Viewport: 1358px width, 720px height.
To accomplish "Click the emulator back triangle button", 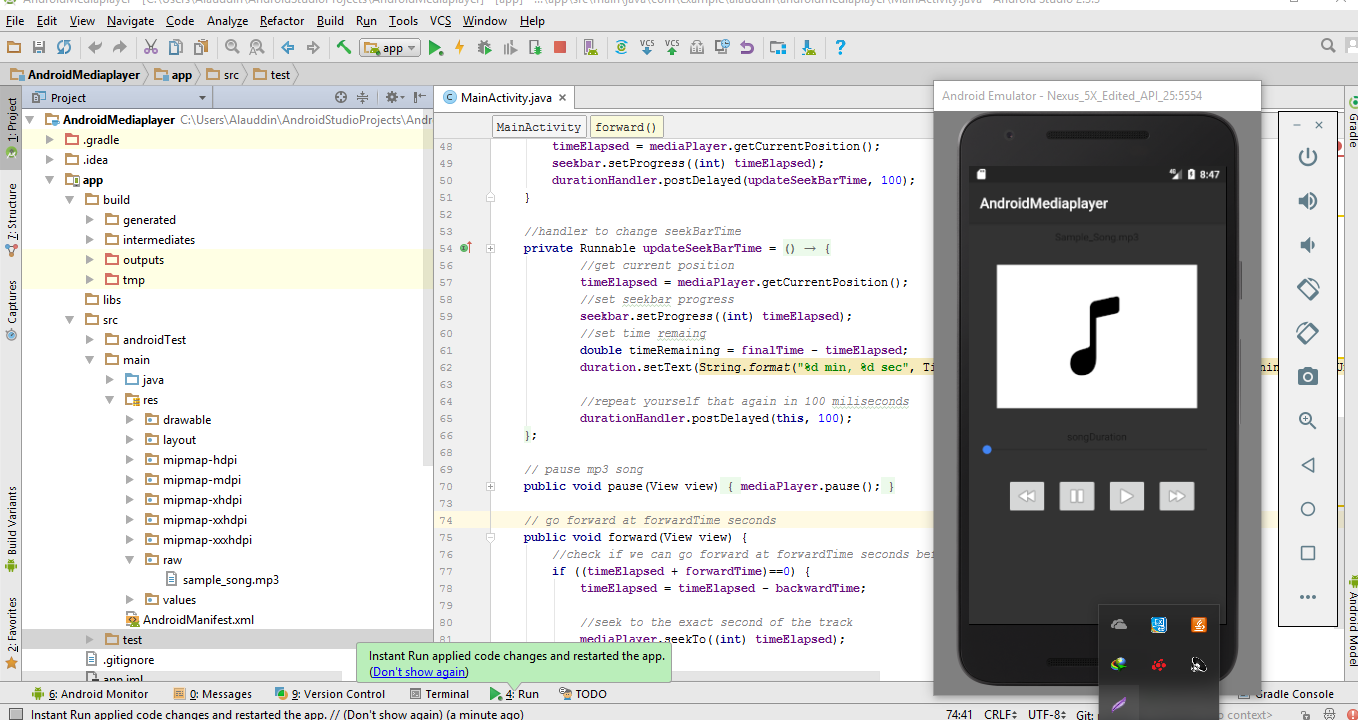I will click(x=1307, y=465).
